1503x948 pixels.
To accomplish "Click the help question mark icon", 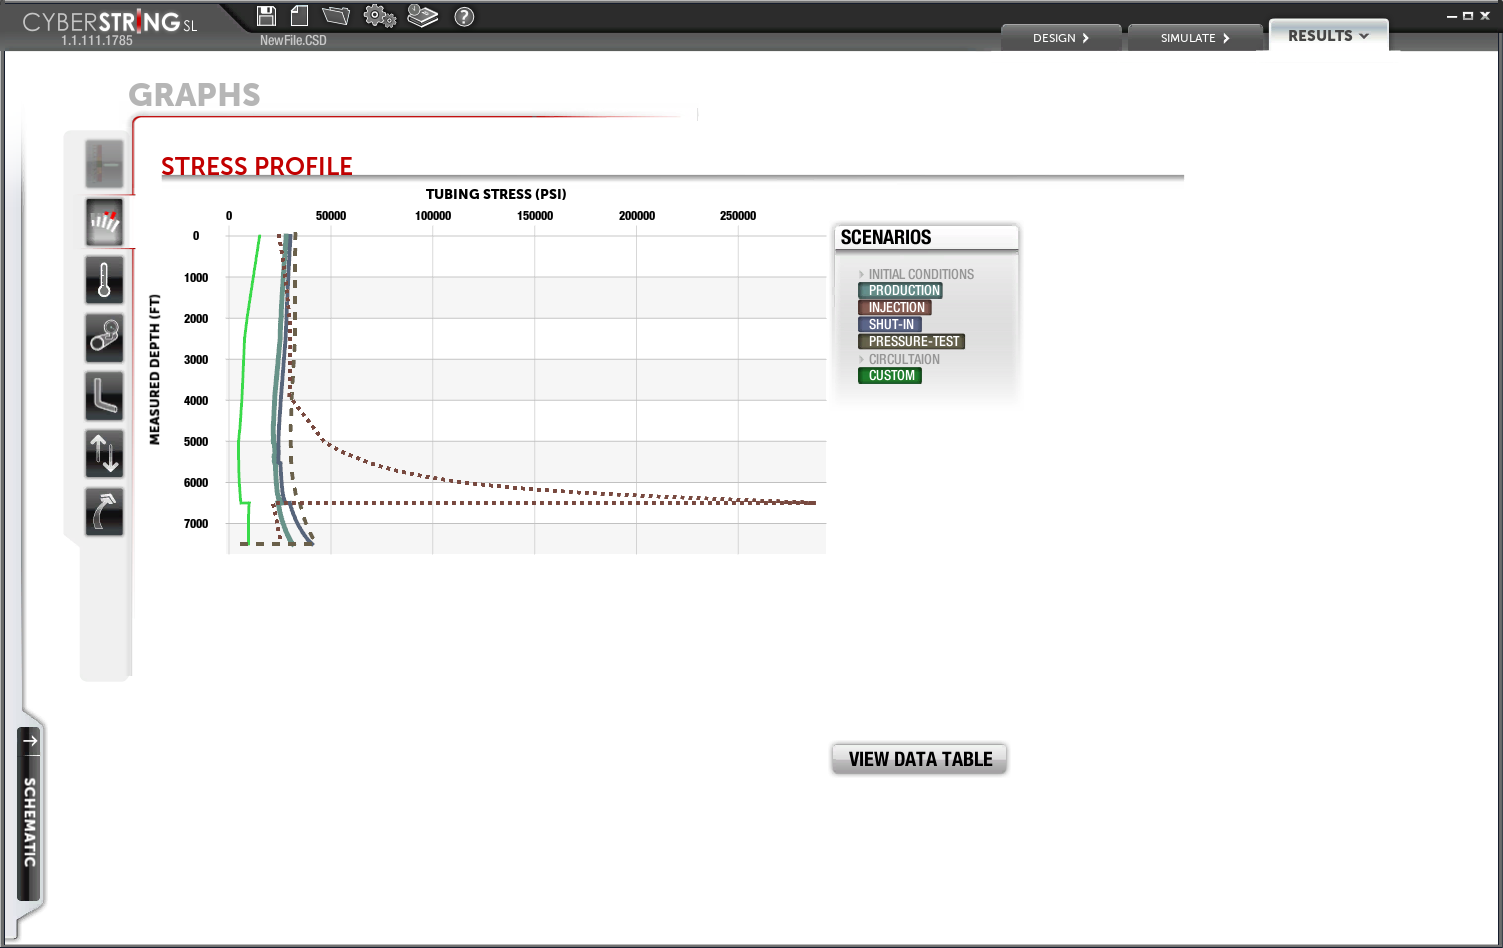I will click(464, 17).
